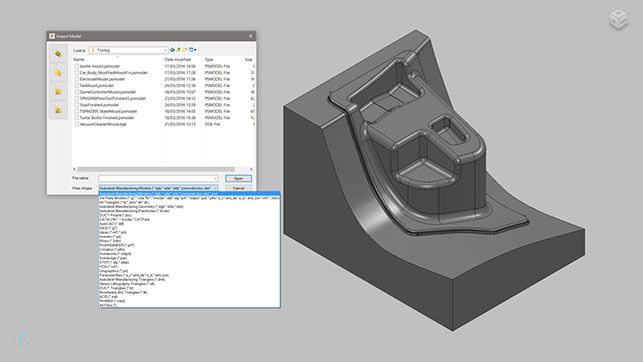
Task: Choose highlighted Autodesk Manufacturing Models file type
Action: click(189, 194)
